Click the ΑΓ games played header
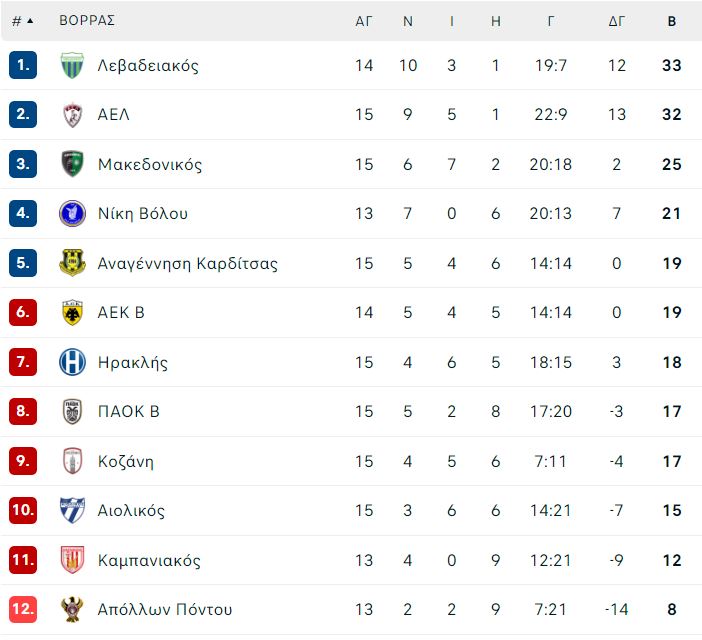702x640 pixels. (364, 21)
